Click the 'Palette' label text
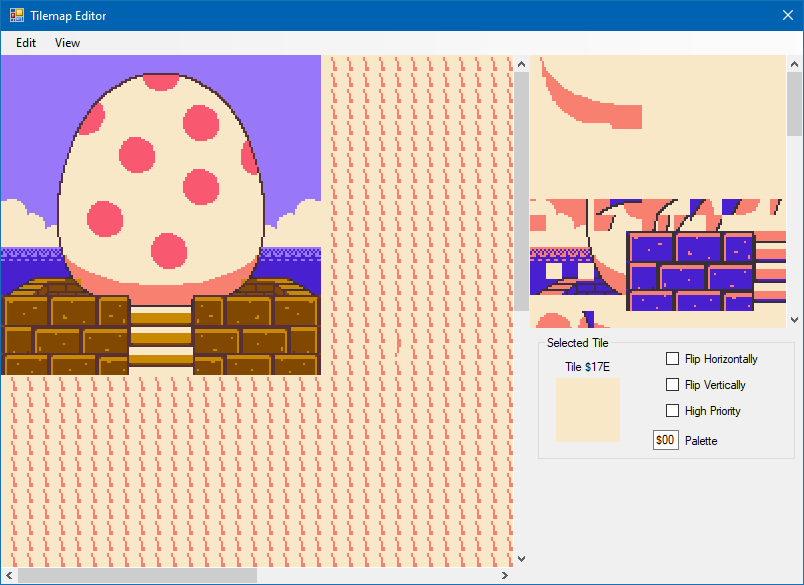This screenshot has width=804, height=585. (701, 441)
